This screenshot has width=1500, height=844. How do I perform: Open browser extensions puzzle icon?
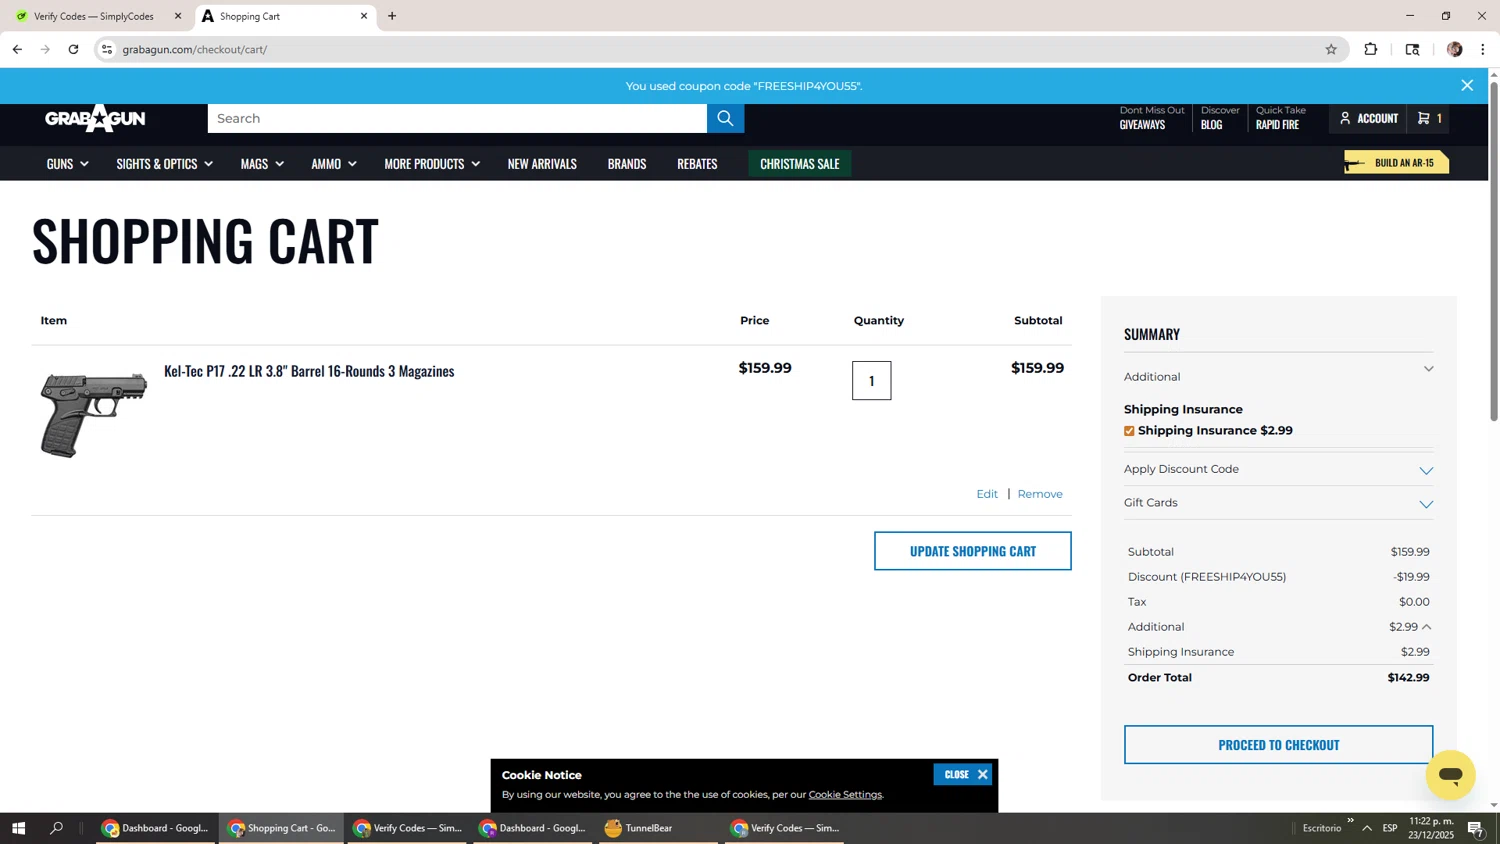pos(1371,49)
